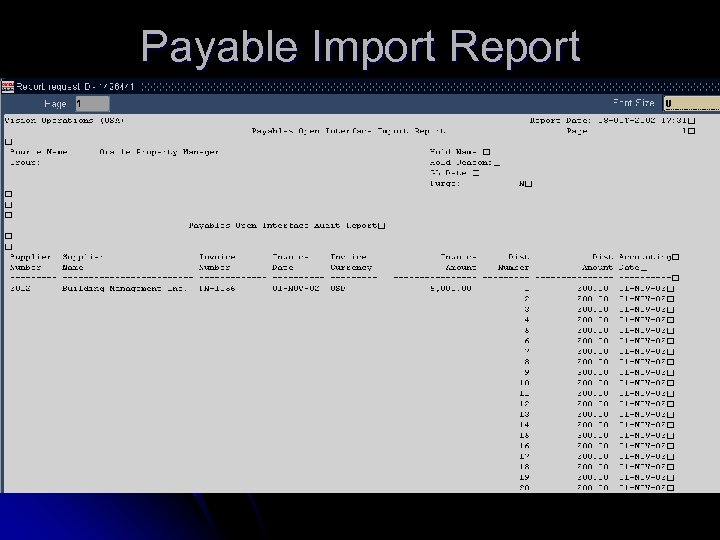Click the 'Source Name' label
The image size is (720, 540).
point(39,152)
